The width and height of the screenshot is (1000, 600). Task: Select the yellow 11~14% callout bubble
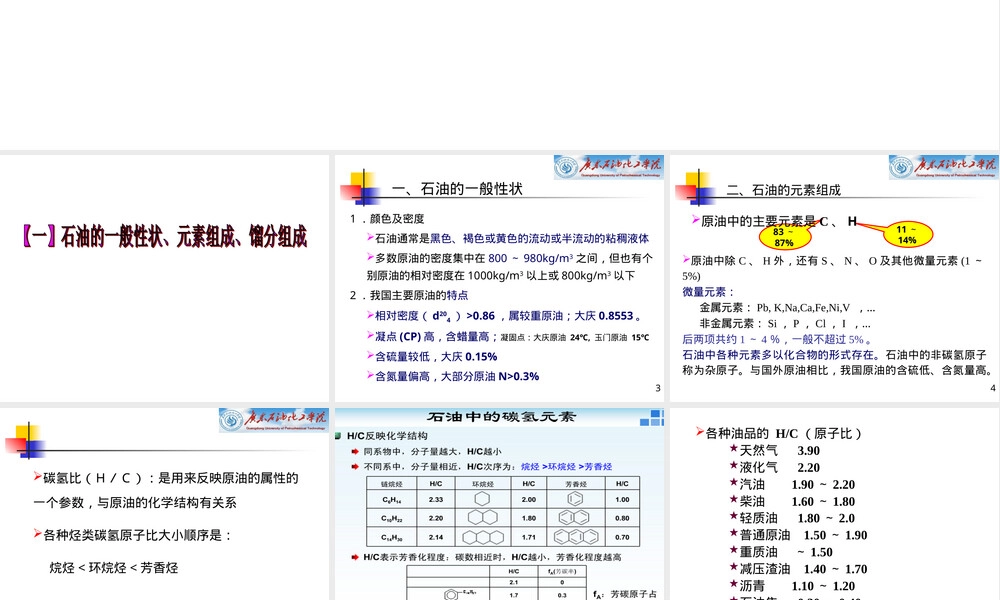coord(908,235)
